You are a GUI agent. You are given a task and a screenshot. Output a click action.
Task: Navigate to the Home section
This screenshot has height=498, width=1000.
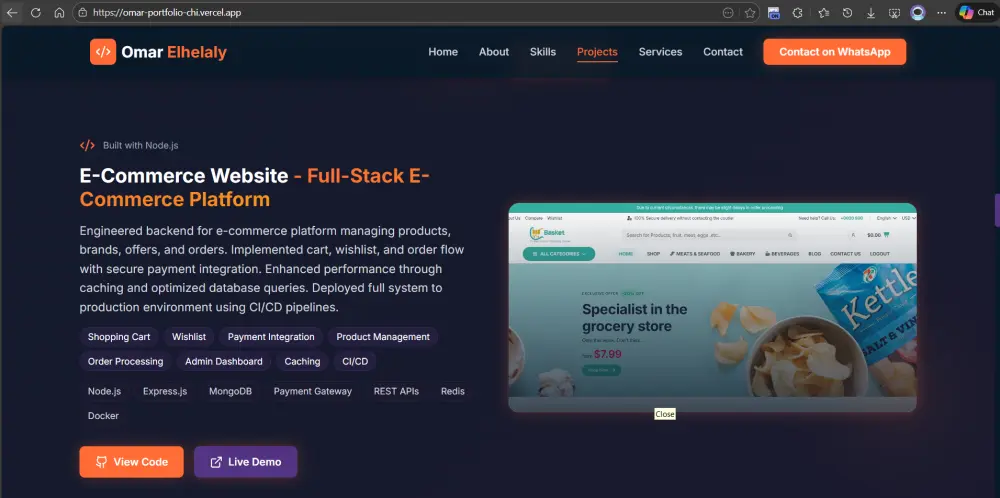tap(443, 52)
